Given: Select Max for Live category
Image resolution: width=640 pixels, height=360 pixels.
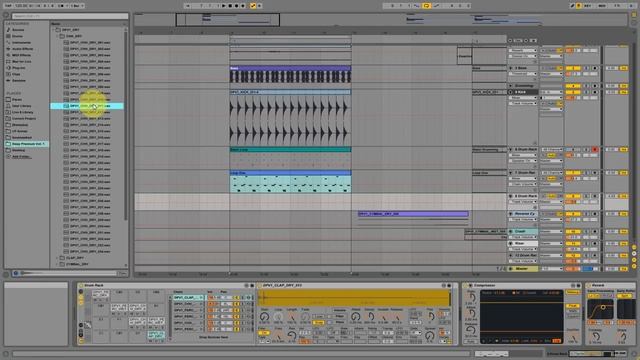Looking at the screenshot, I should click(x=21, y=61).
